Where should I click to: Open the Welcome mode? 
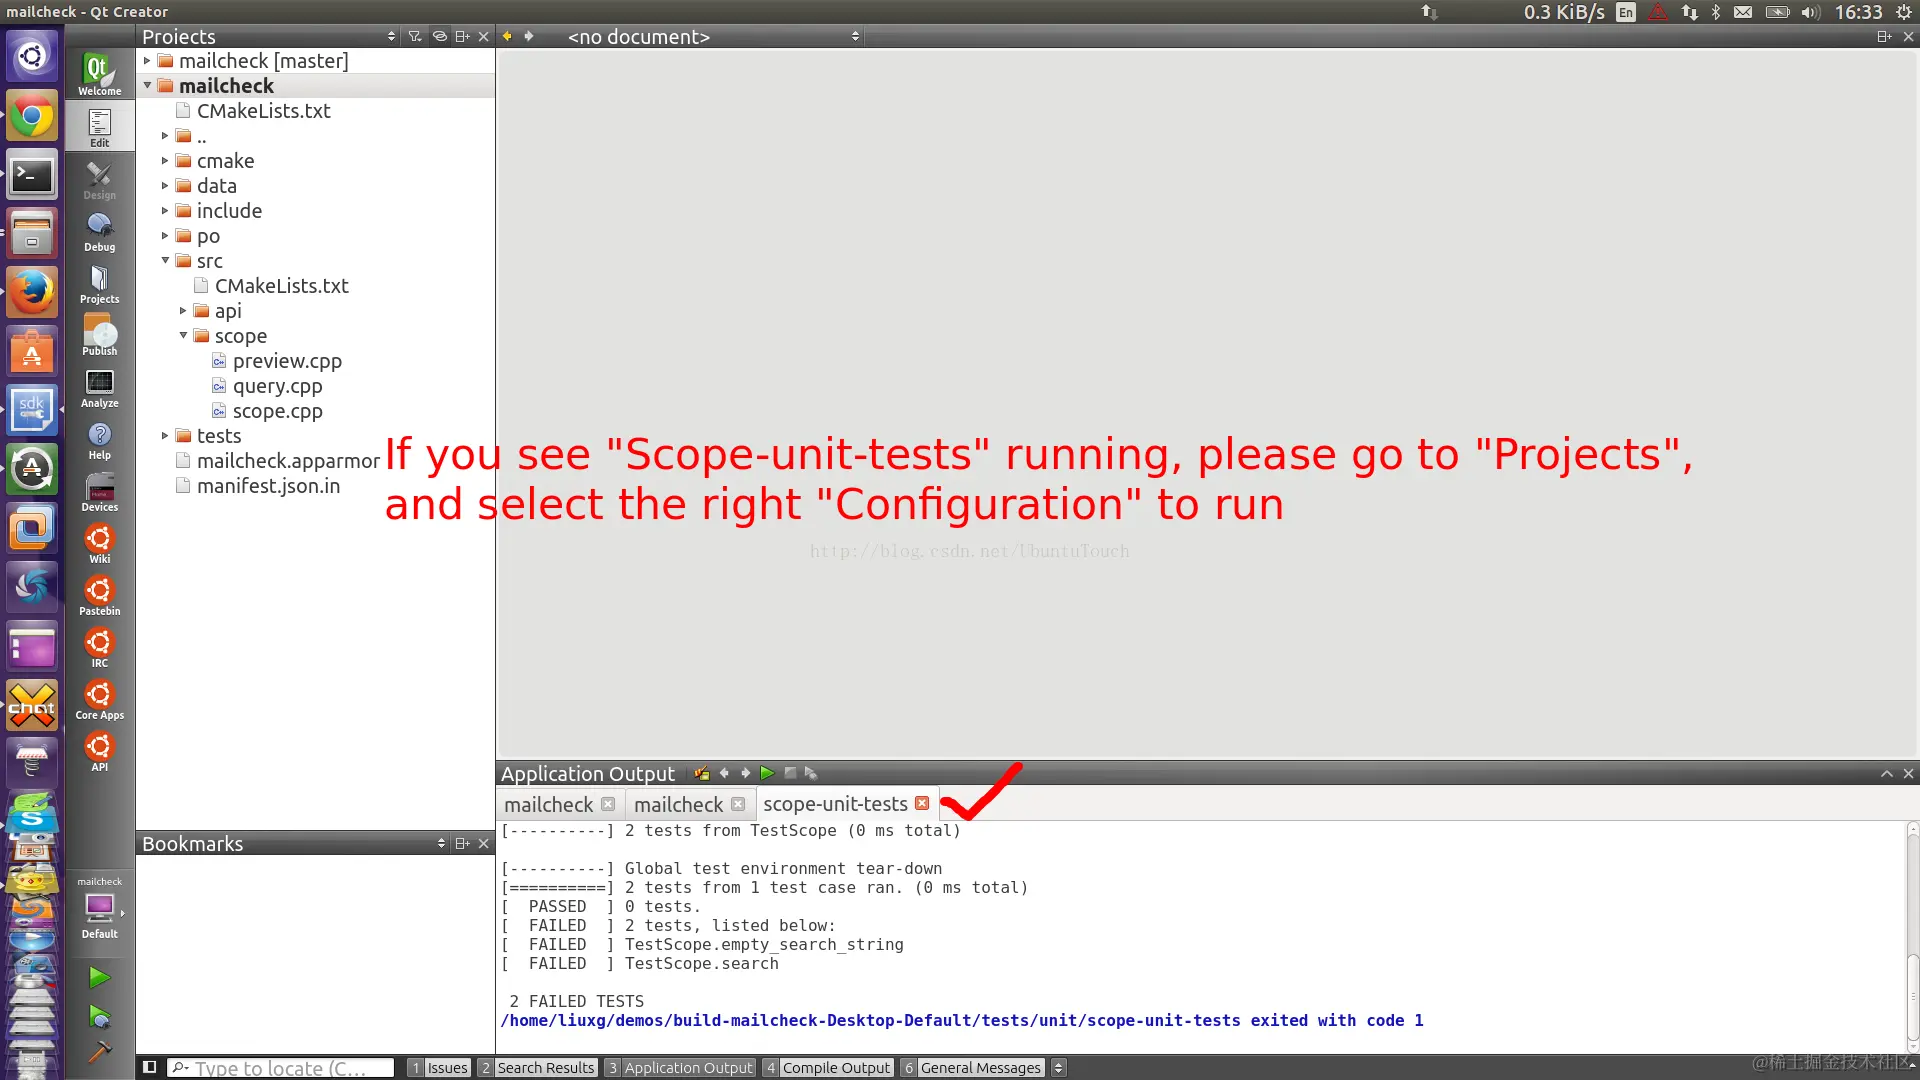tap(99, 74)
